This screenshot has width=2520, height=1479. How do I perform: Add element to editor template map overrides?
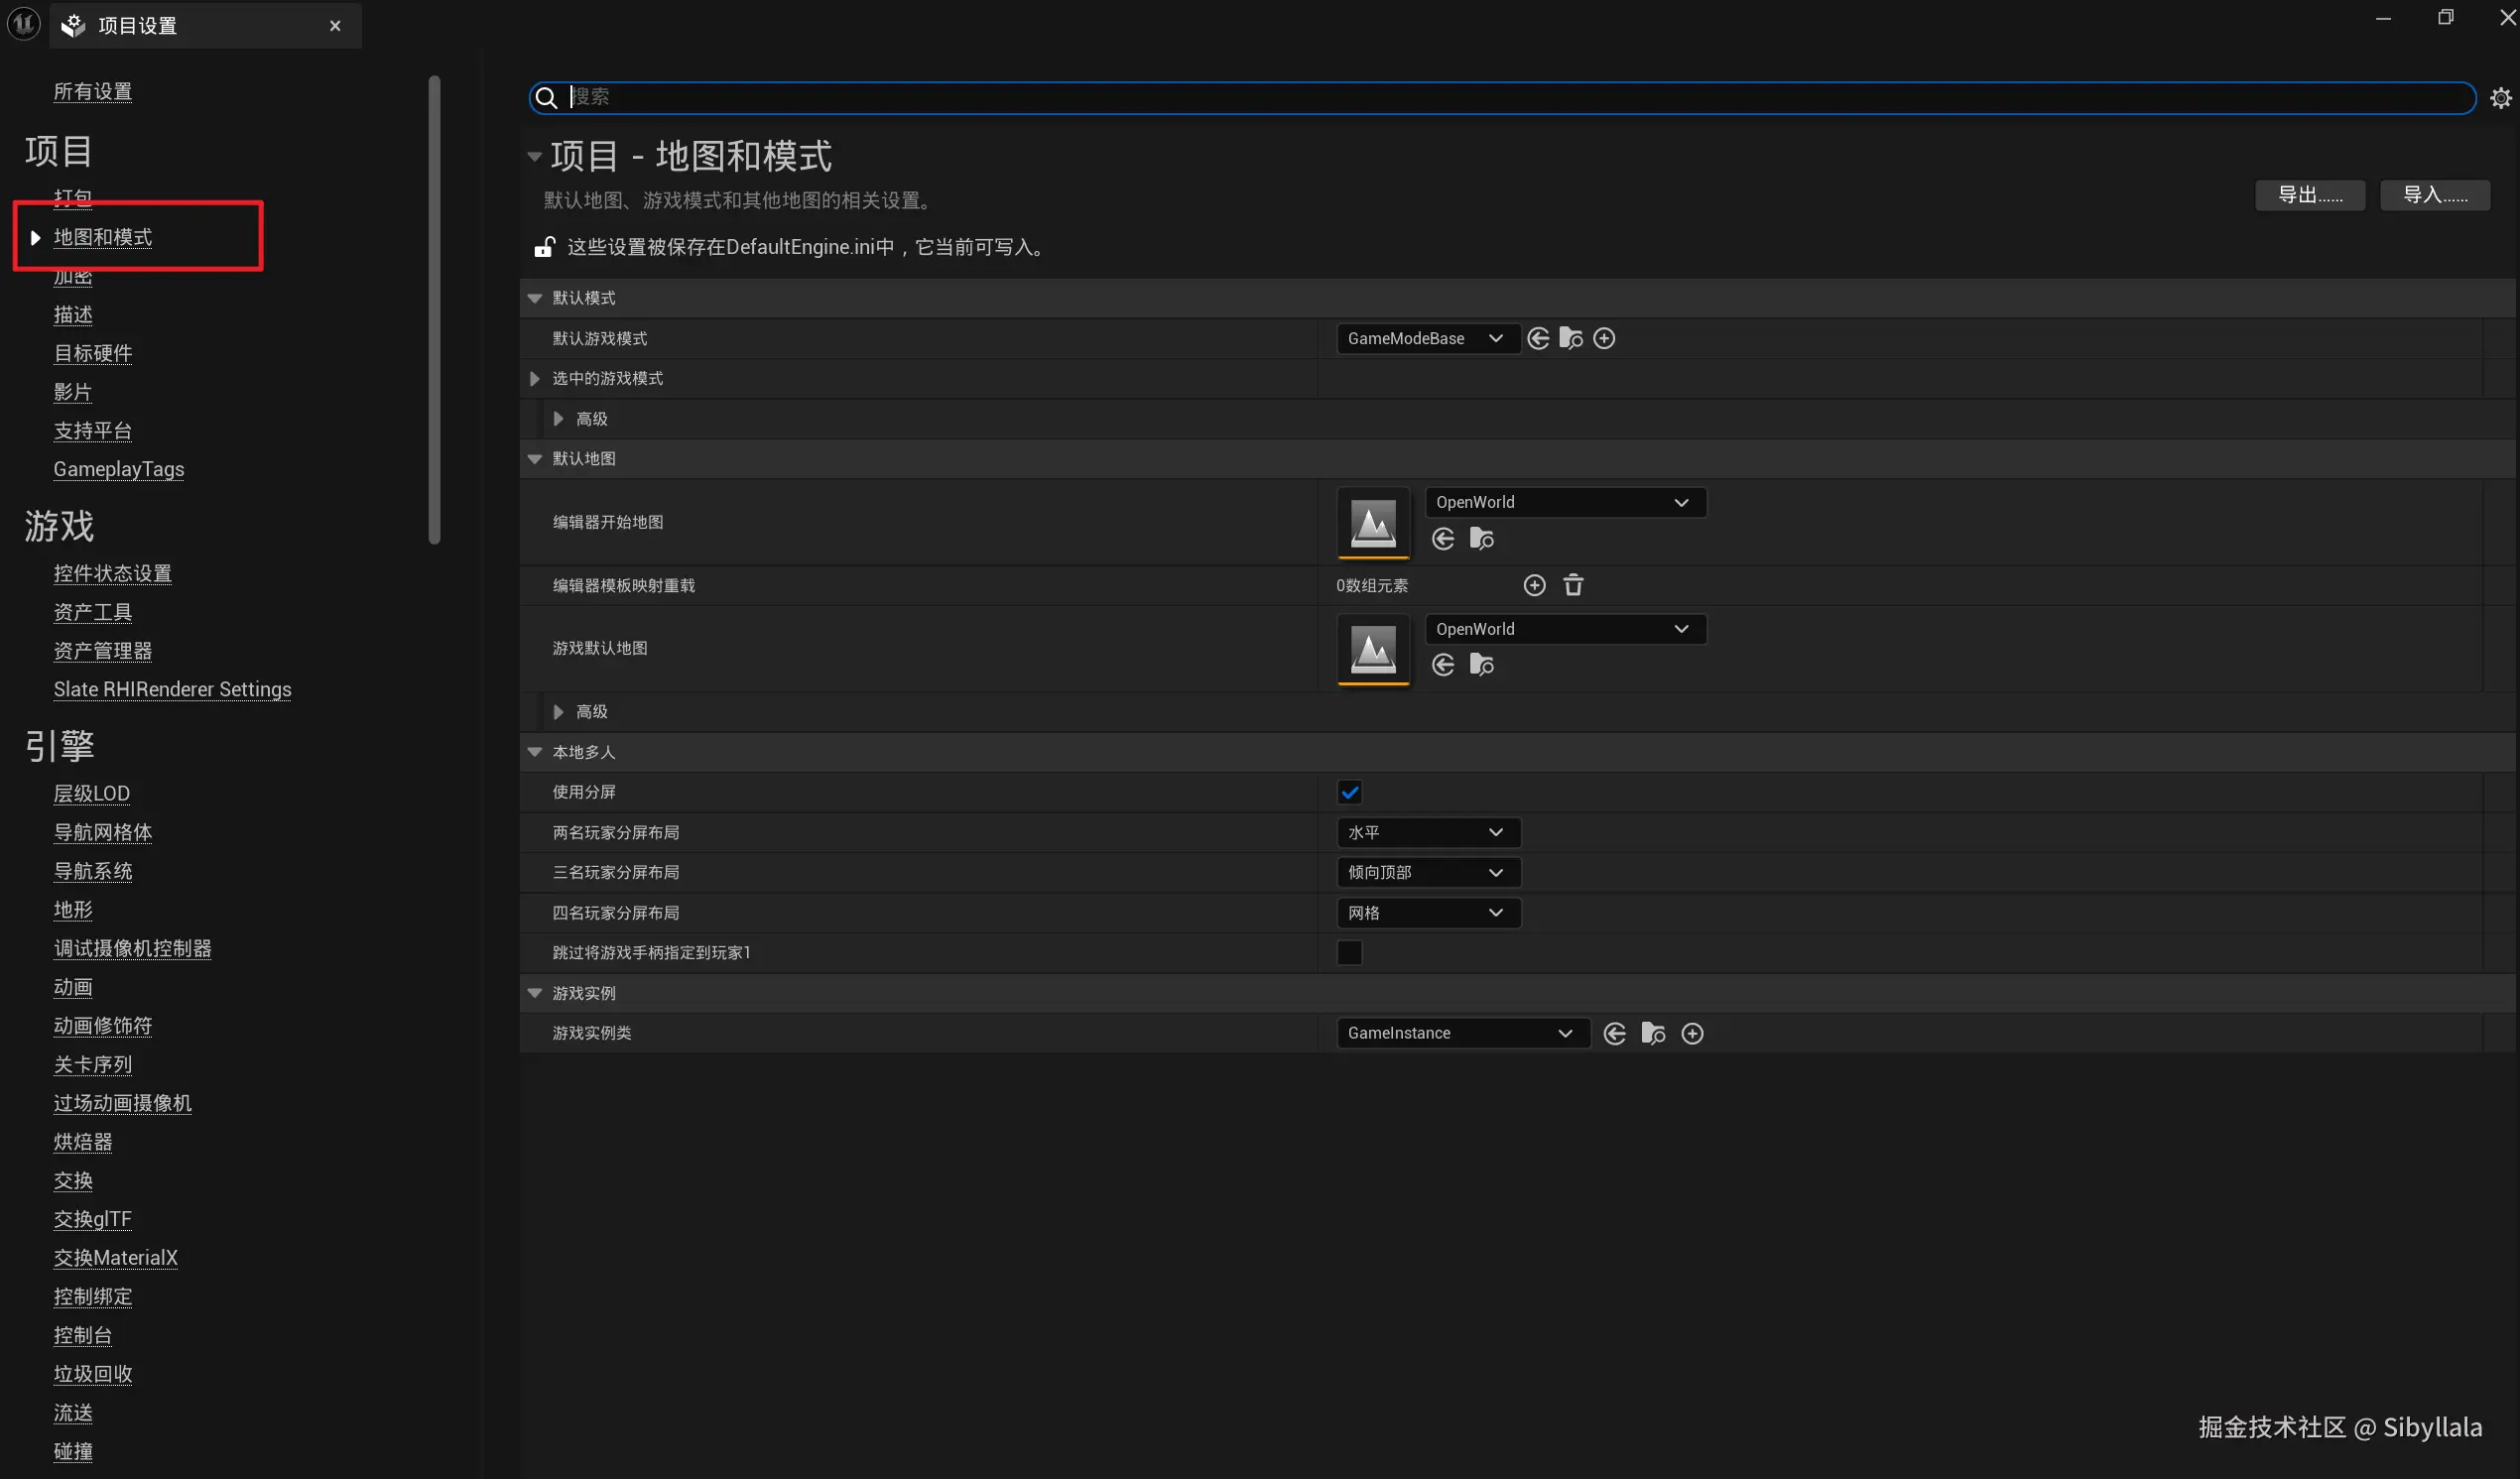coord(1534,586)
